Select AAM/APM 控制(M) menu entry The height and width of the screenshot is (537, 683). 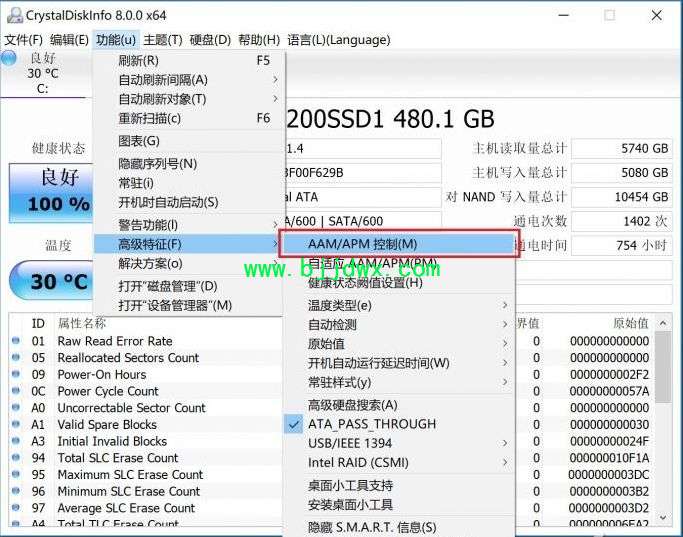click(x=399, y=244)
